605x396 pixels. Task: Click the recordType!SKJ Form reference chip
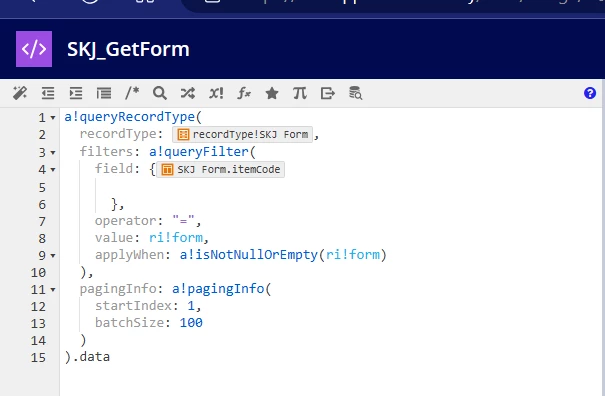(242, 134)
